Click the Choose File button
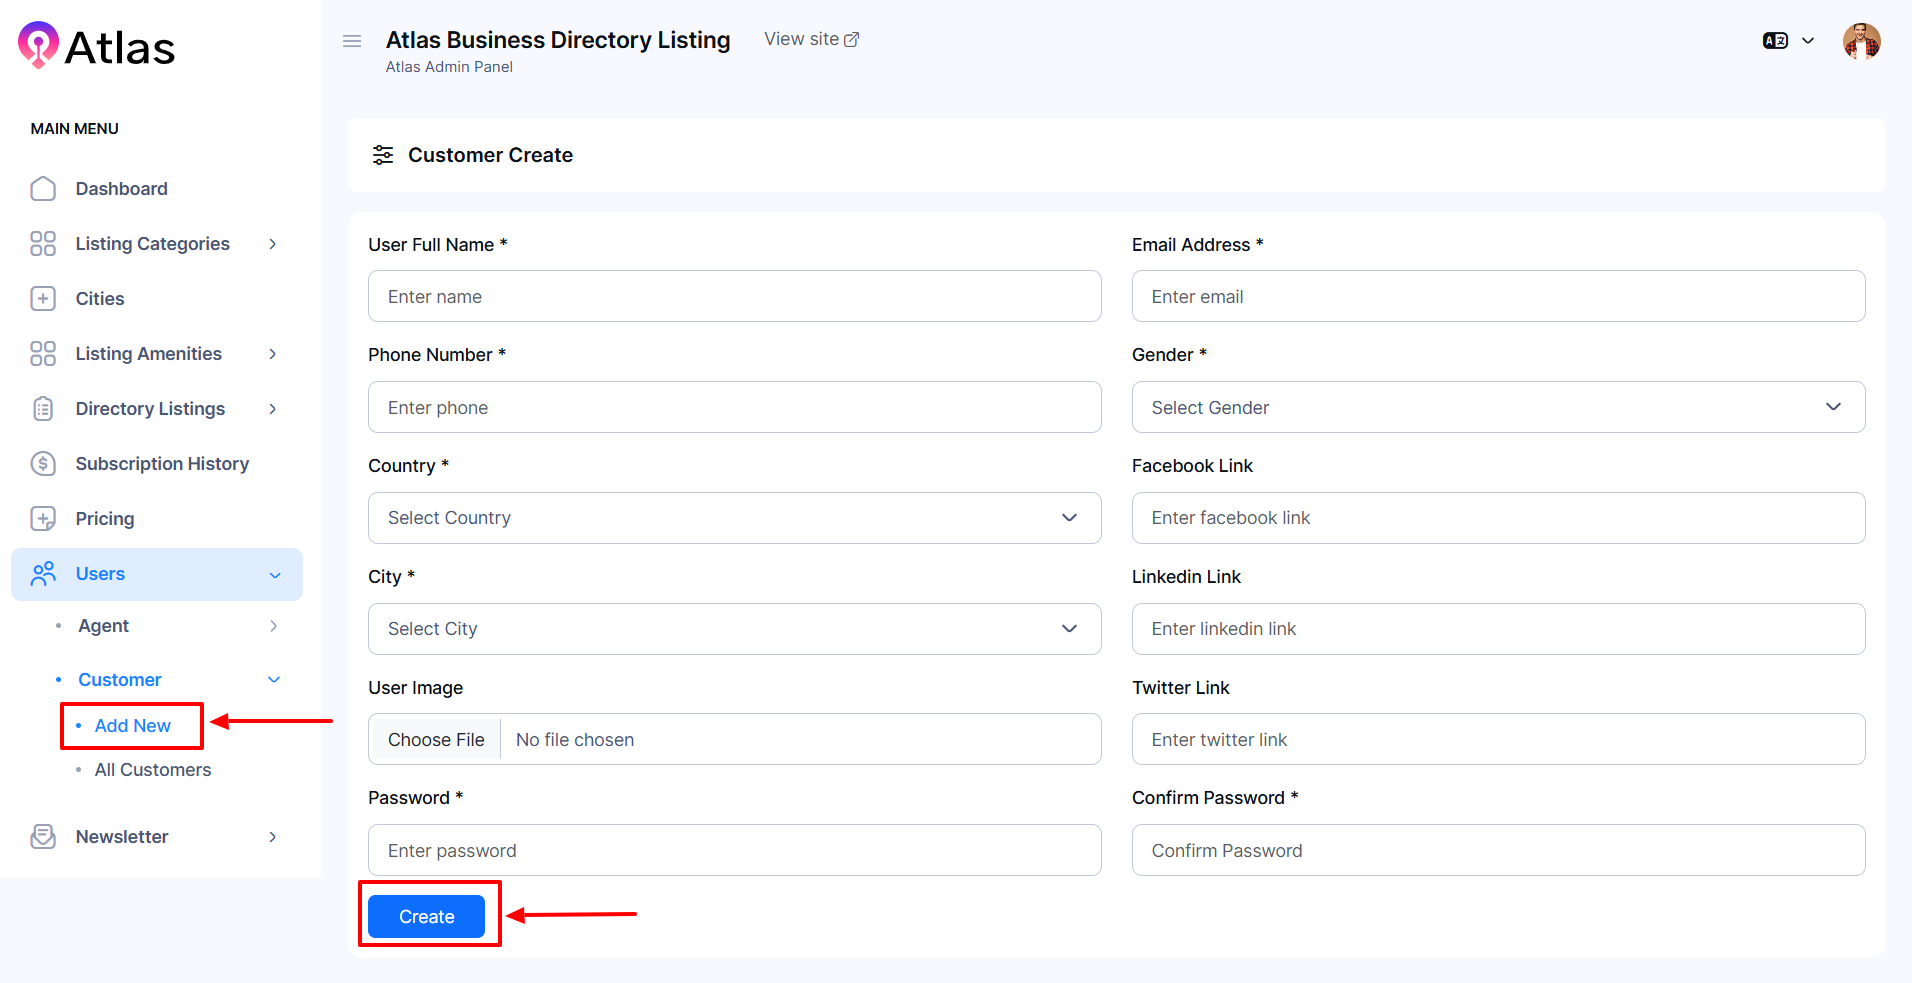Viewport: 1912px width, 983px height. click(x=436, y=740)
